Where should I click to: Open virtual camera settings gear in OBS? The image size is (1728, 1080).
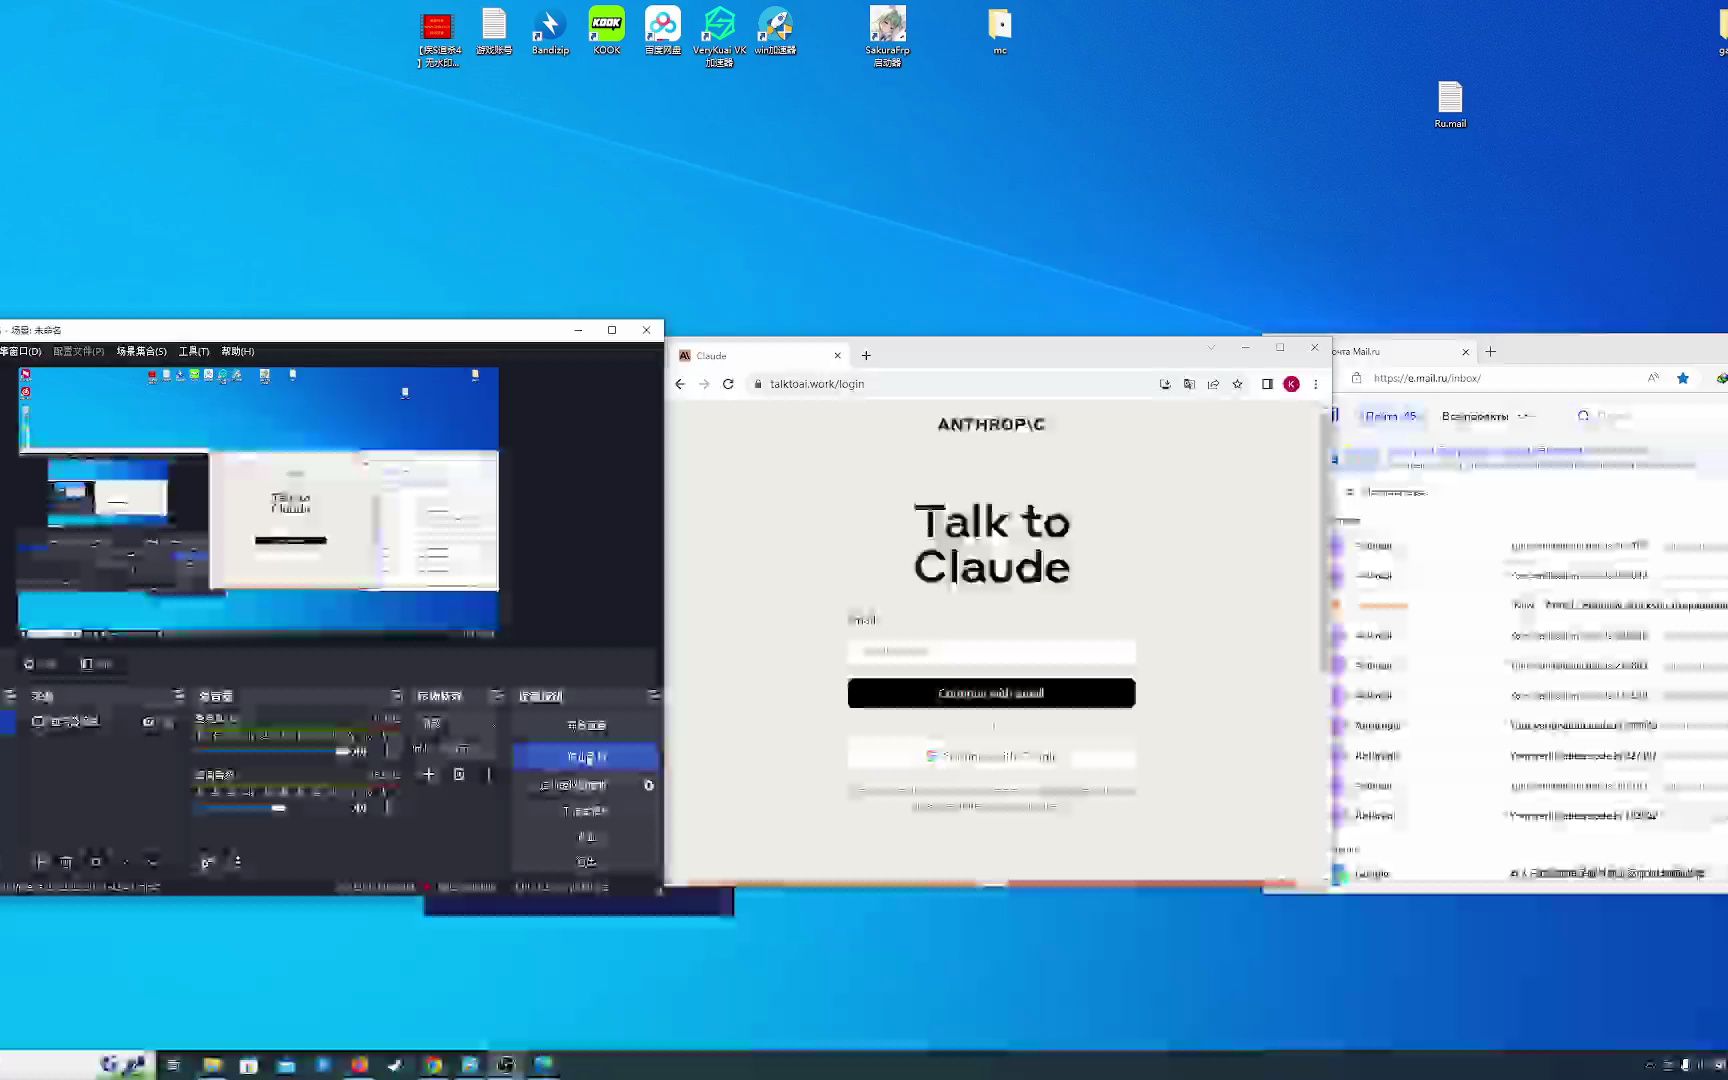click(649, 785)
